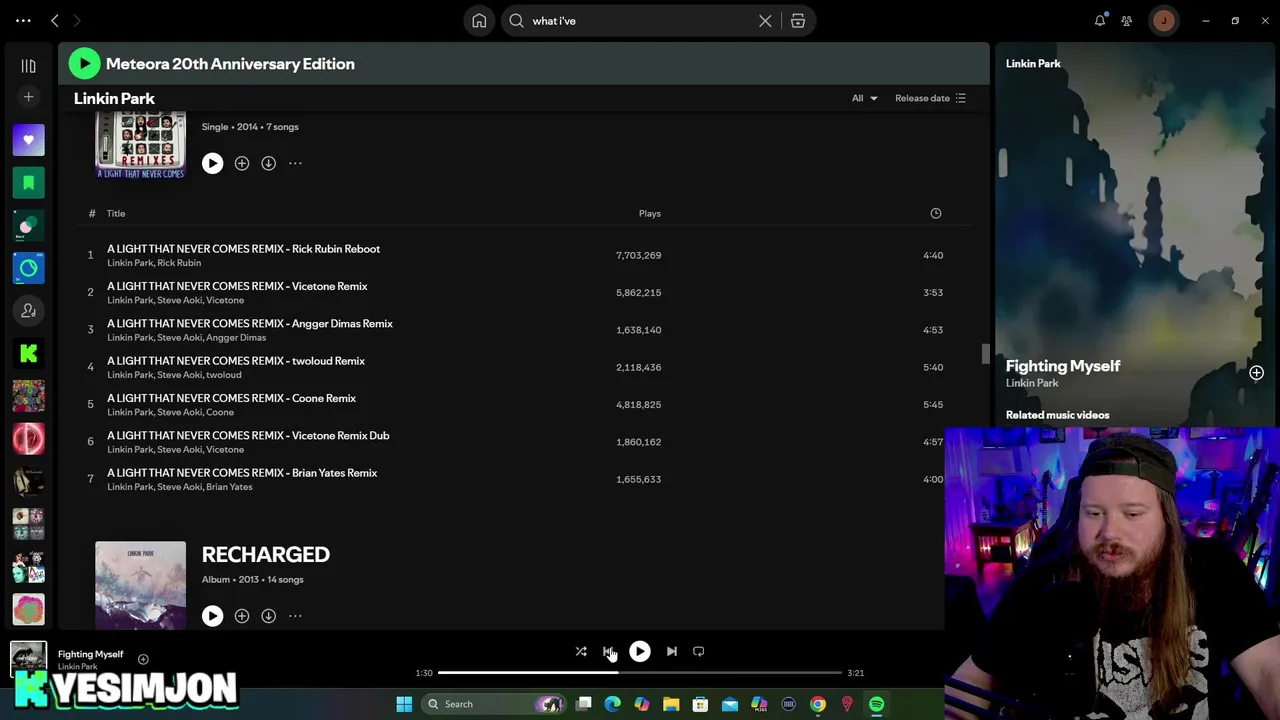This screenshot has width=1280, height=720.
Task: Play the RECHARGED album
Action: pos(212,616)
